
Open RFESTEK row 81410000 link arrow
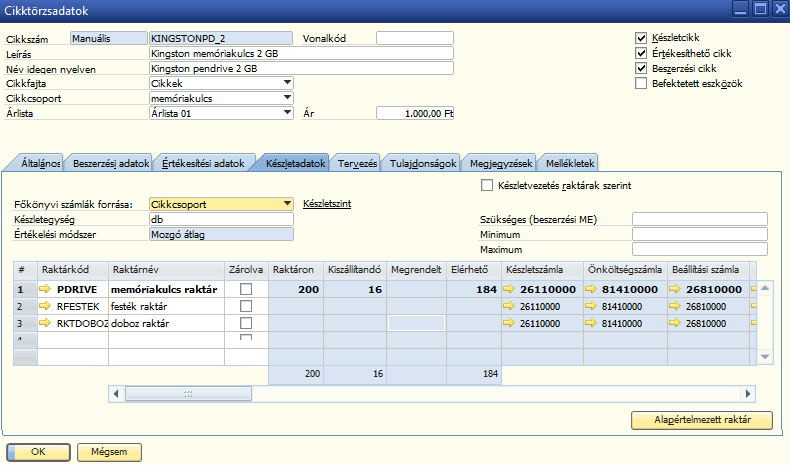click(591, 306)
